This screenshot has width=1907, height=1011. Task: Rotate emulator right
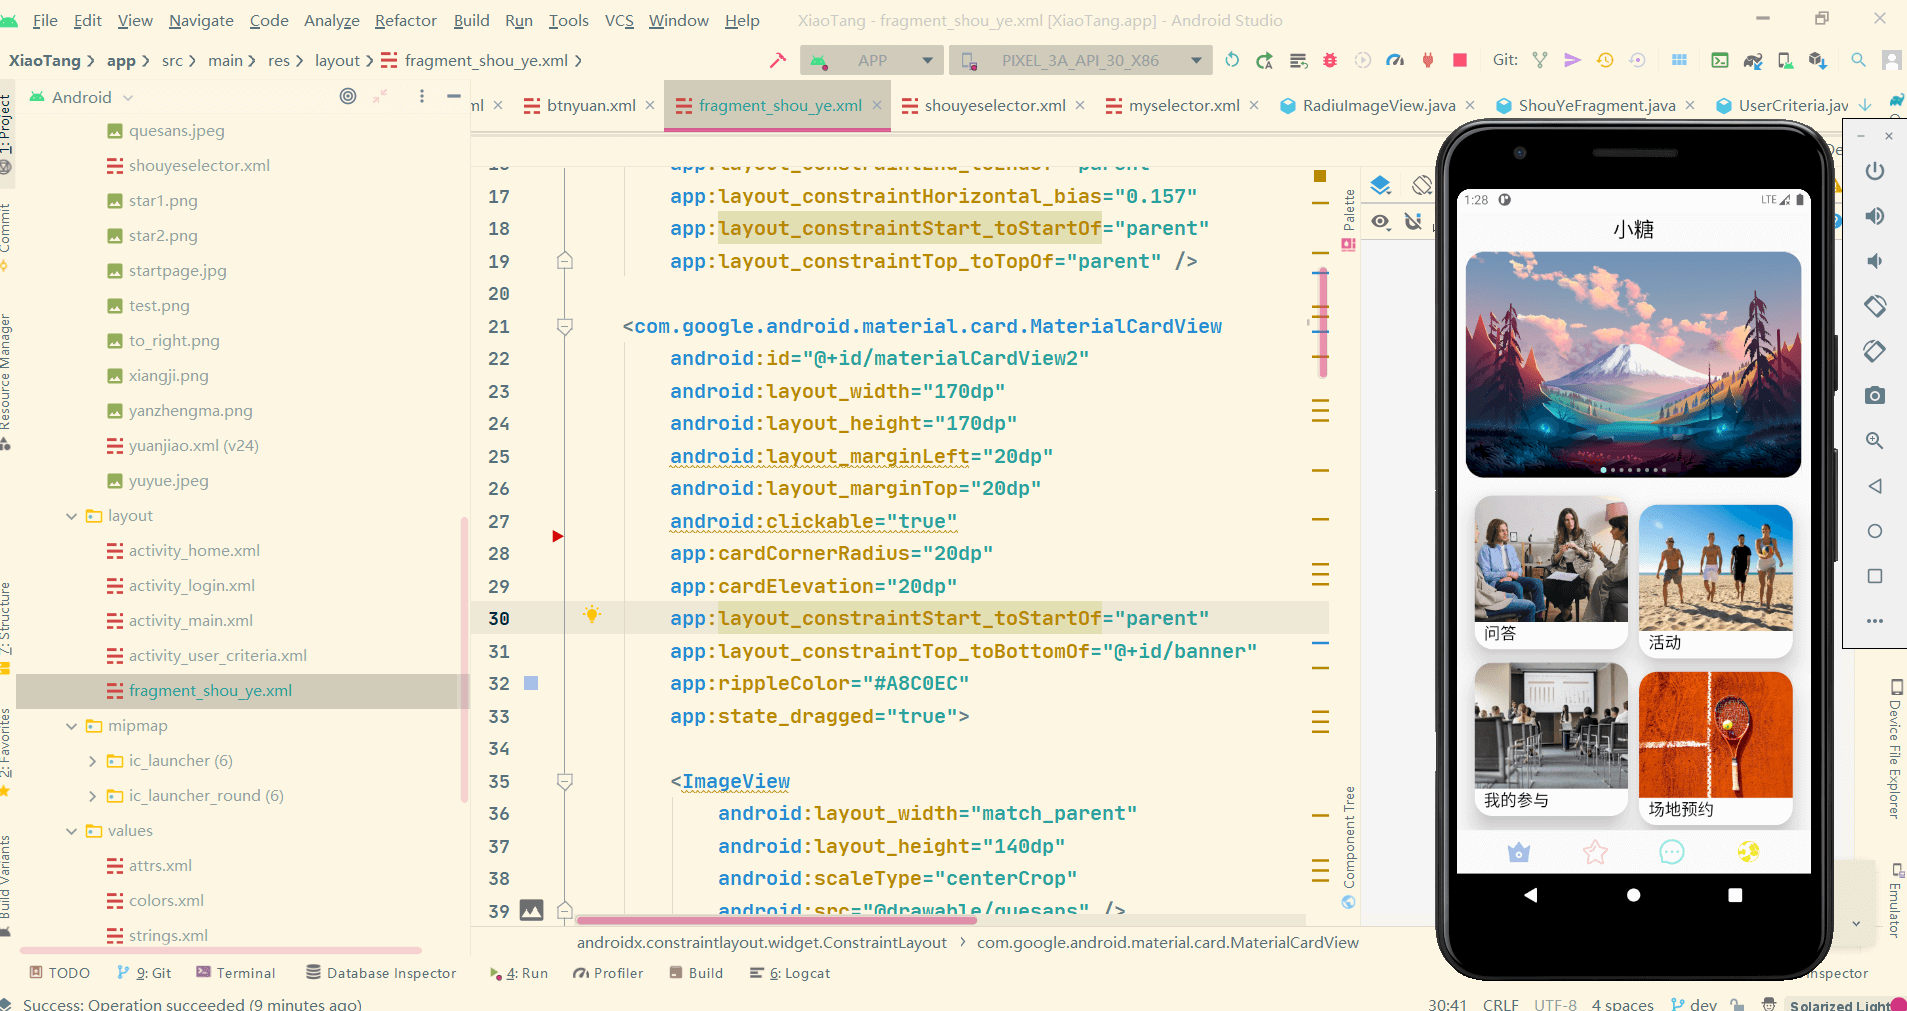click(x=1875, y=351)
